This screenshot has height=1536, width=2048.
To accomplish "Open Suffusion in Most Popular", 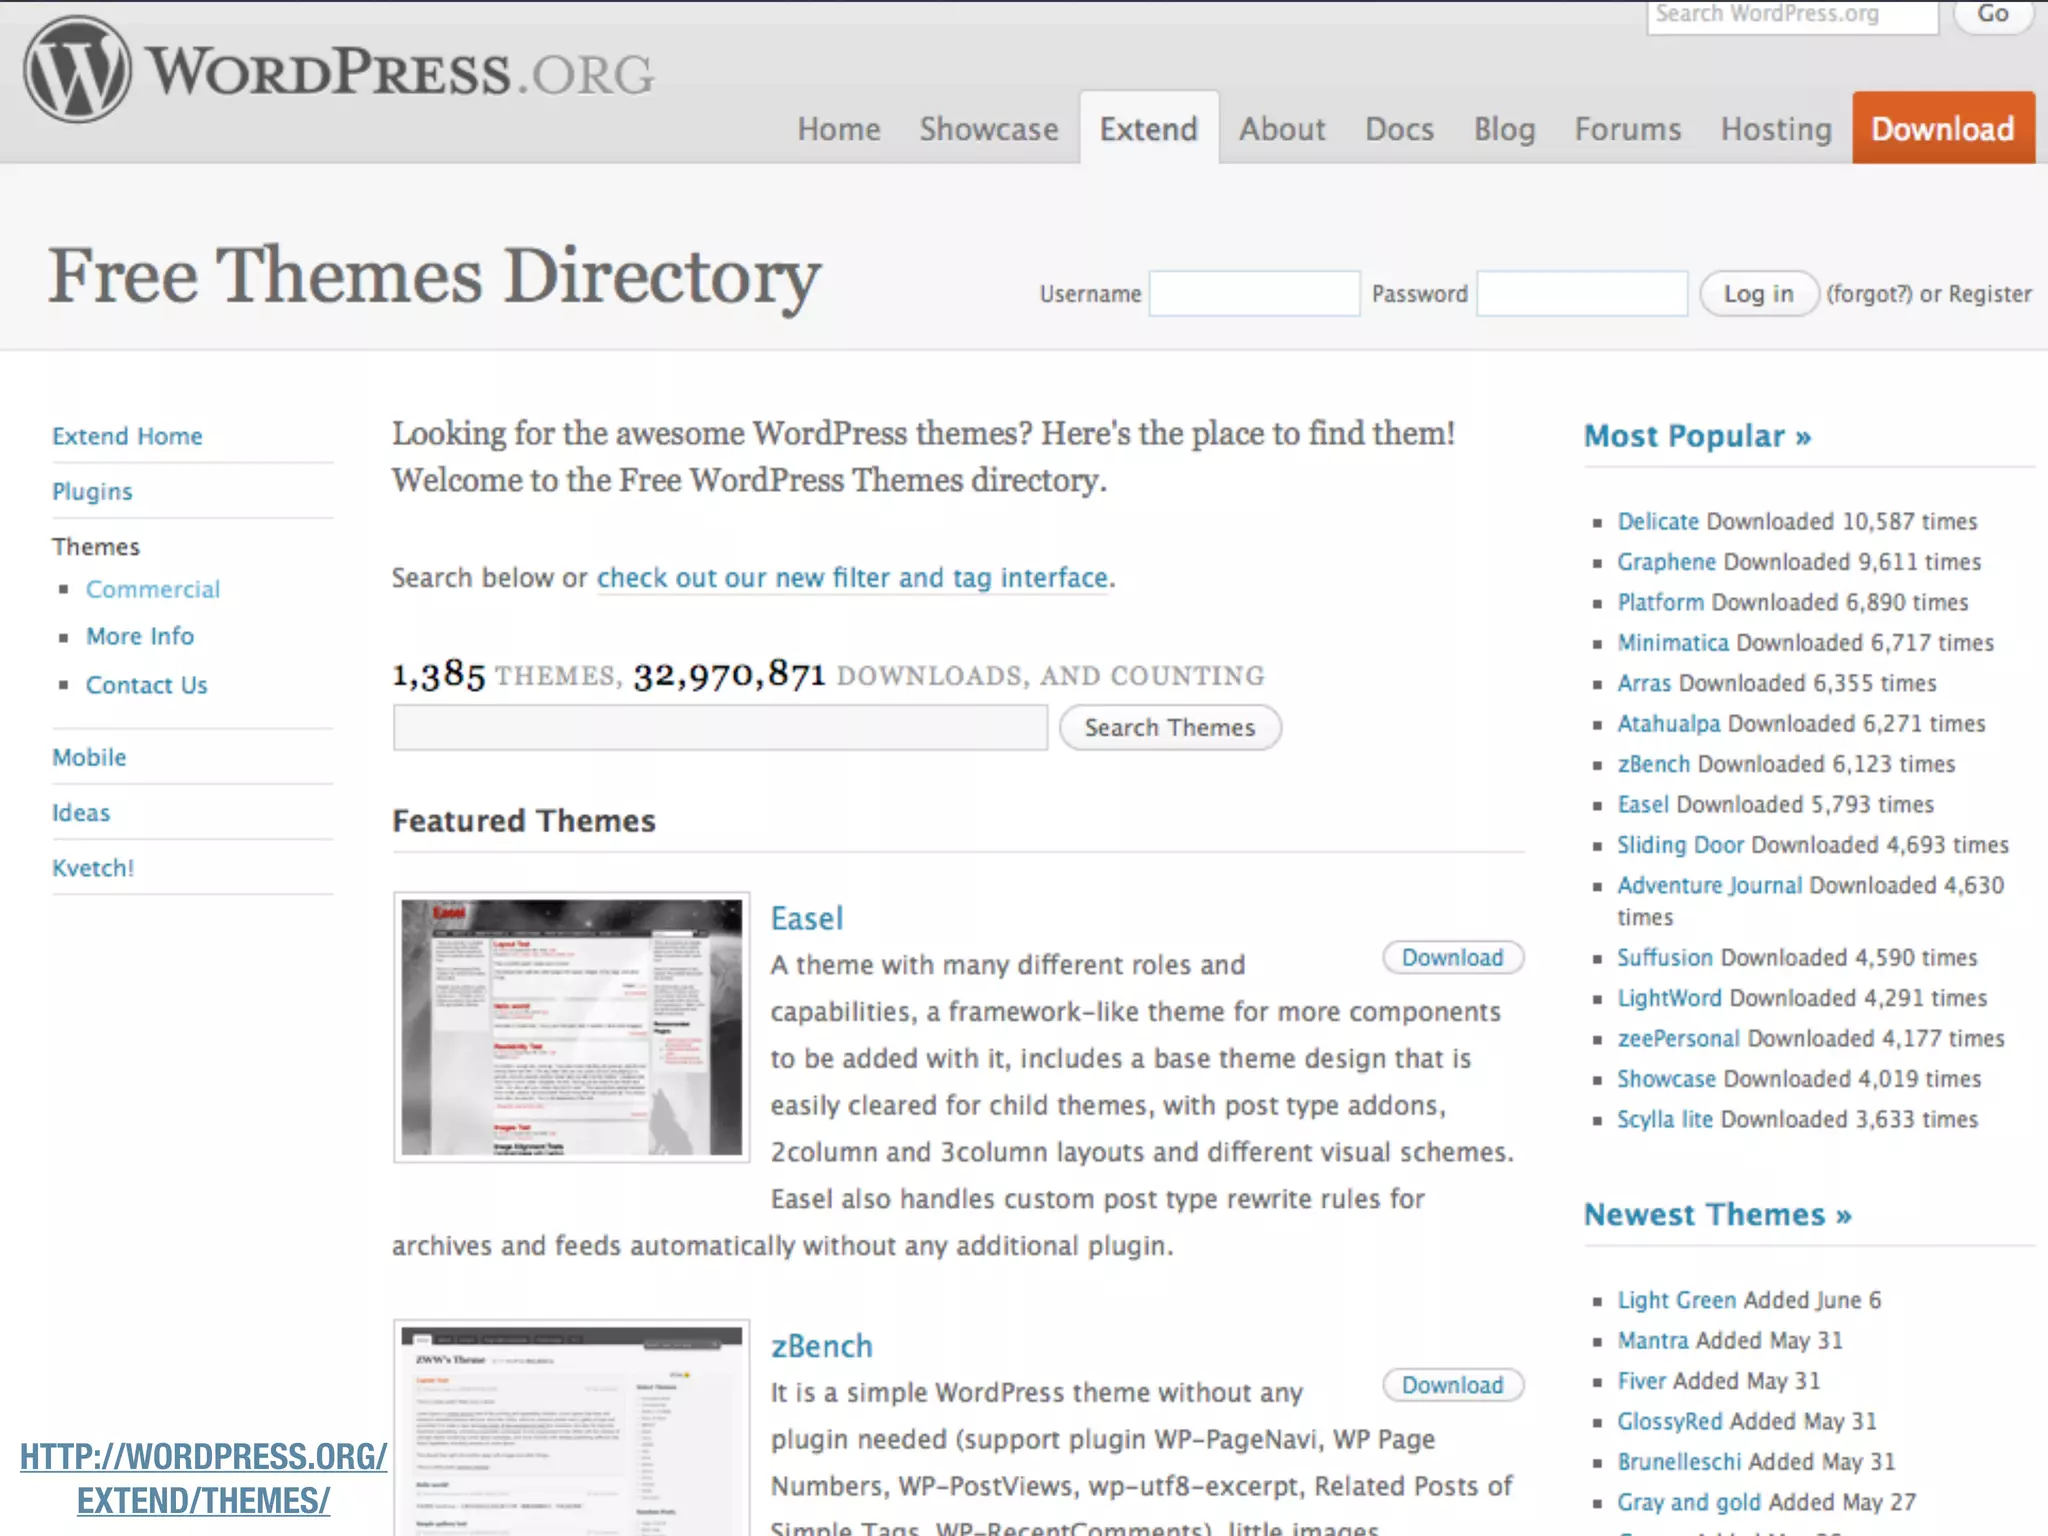I will pos(1665,957).
